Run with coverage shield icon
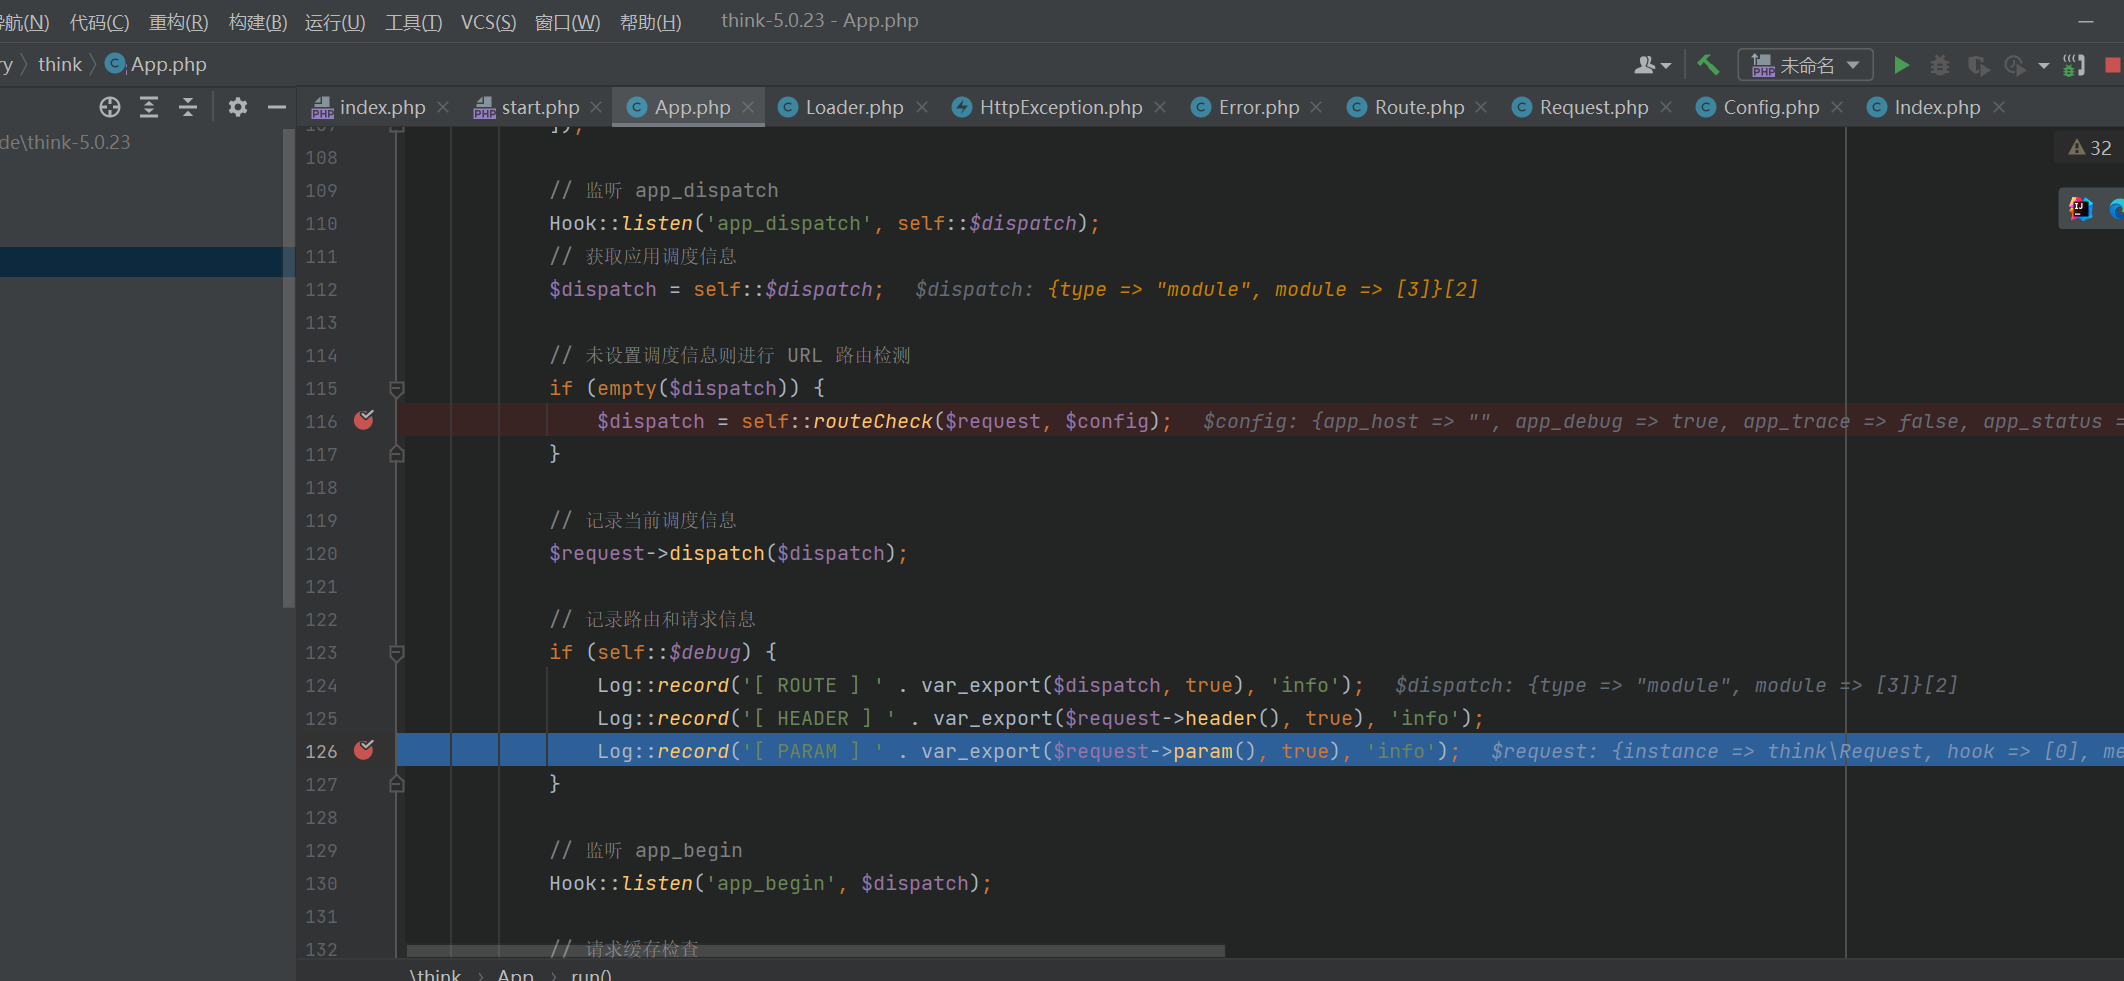Image resolution: width=2124 pixels, height=981 pixels. tap(1977, 65)
